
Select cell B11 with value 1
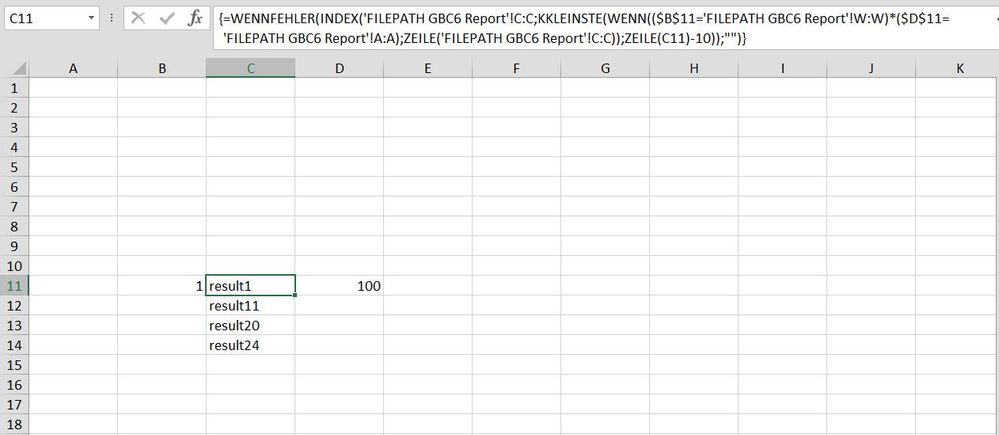coord(162,285)
